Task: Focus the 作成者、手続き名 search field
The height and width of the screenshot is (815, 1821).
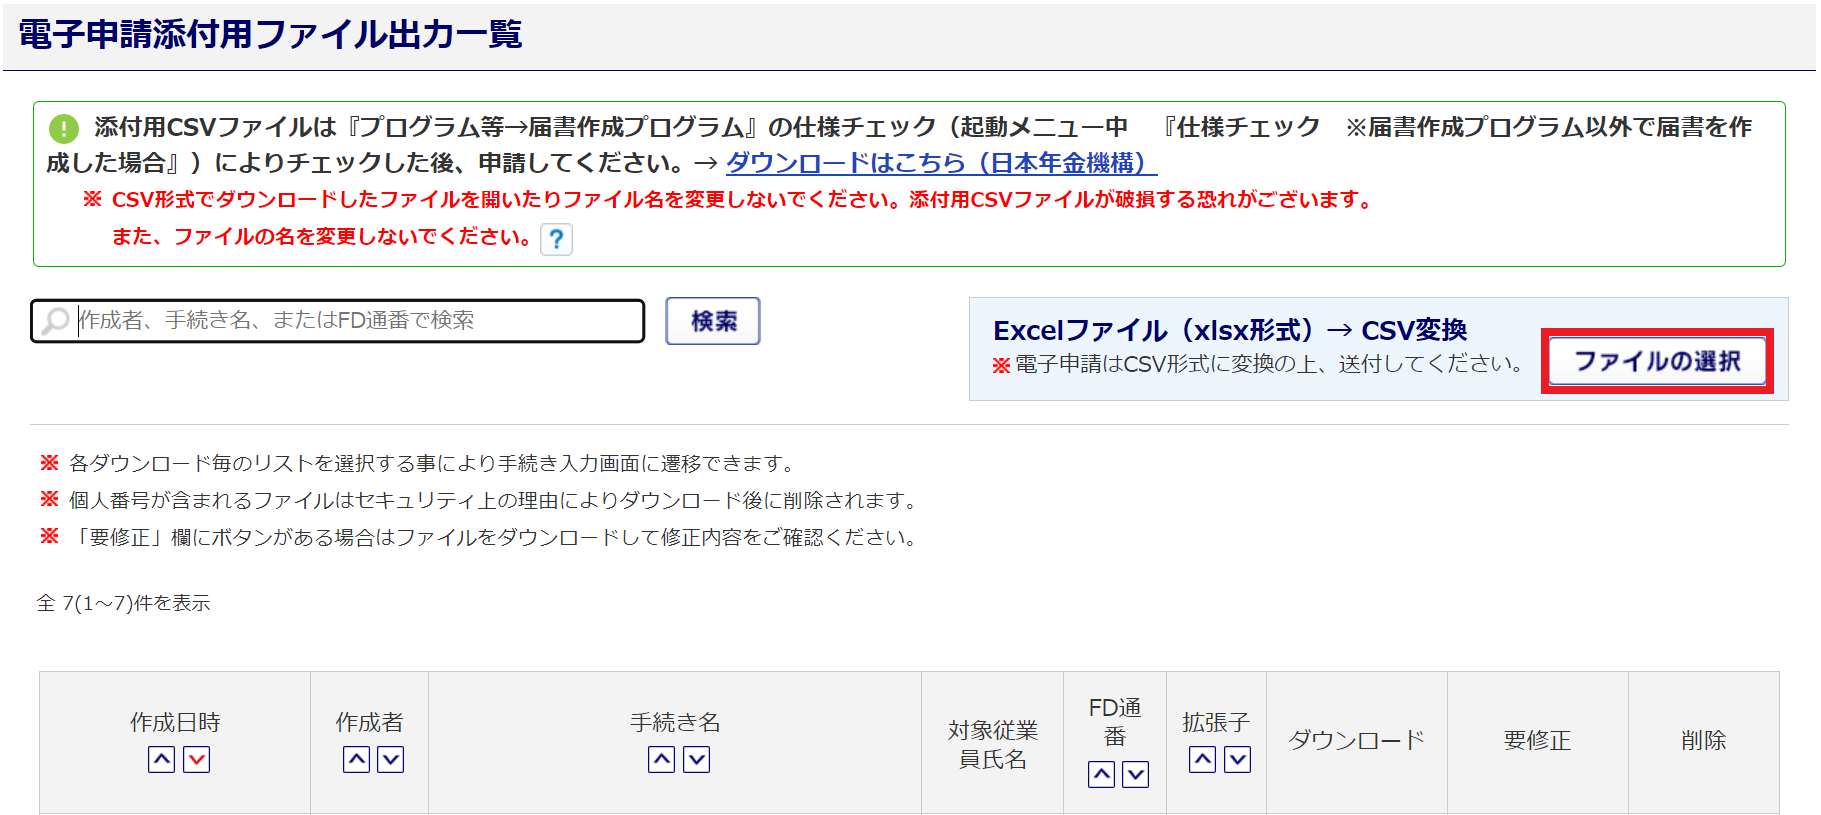Action: click(338, 321)
